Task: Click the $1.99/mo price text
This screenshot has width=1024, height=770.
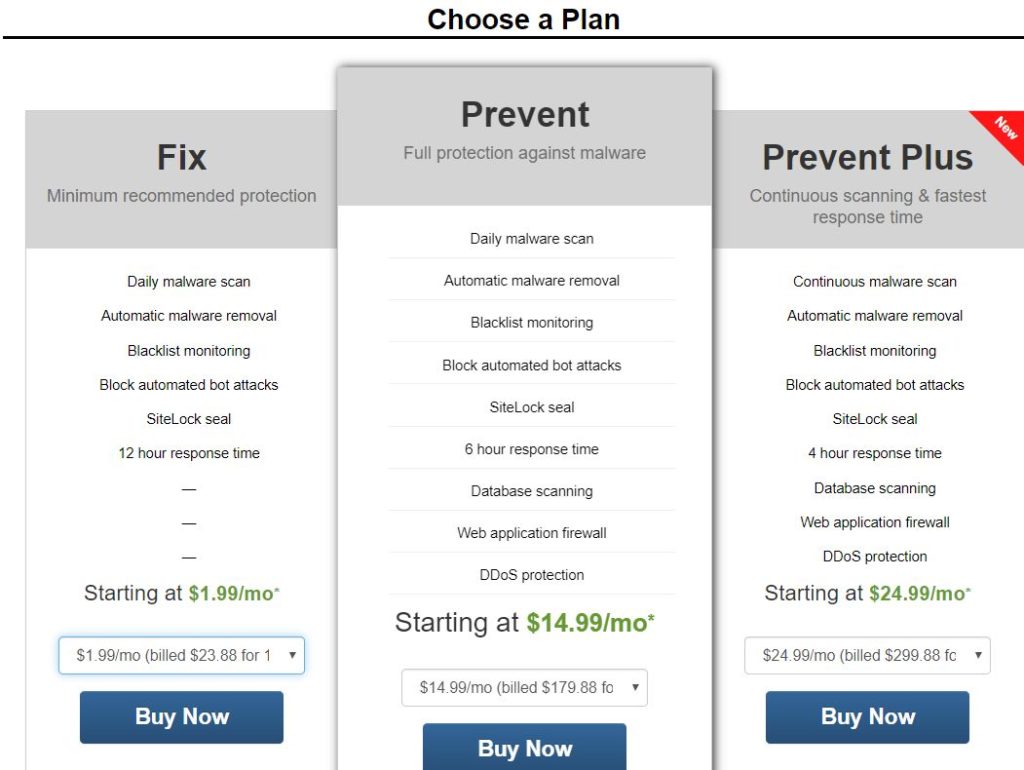Action: tap(234, 593)
